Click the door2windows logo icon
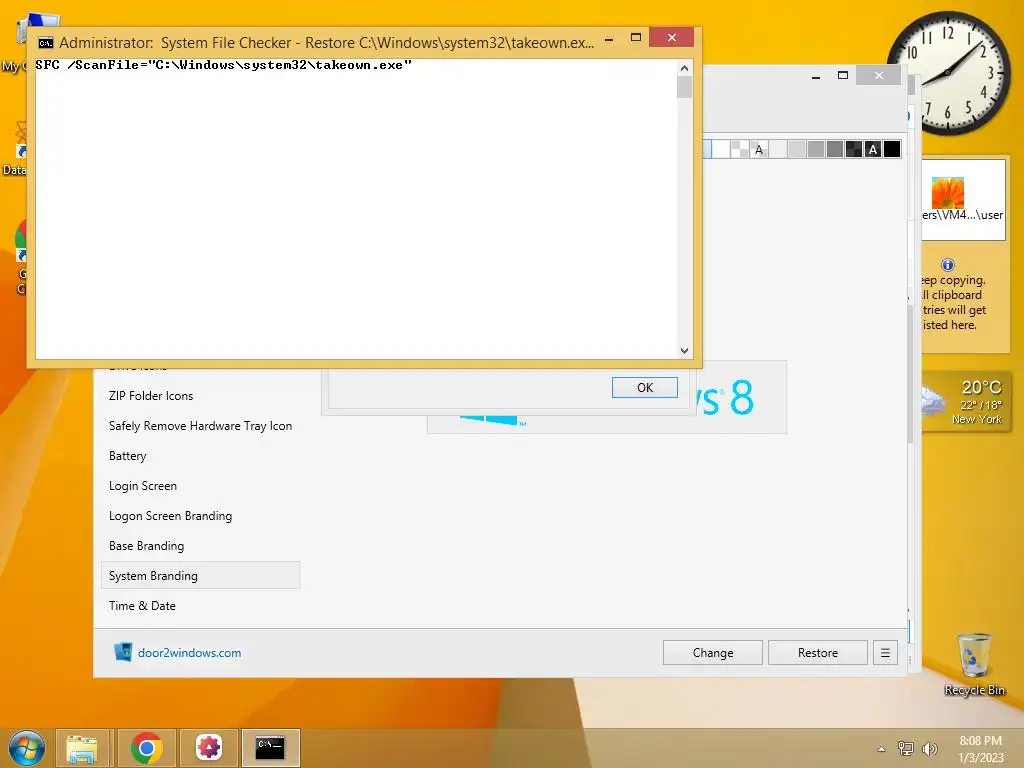Screen dimensions: 1024x768 [123, 652]
